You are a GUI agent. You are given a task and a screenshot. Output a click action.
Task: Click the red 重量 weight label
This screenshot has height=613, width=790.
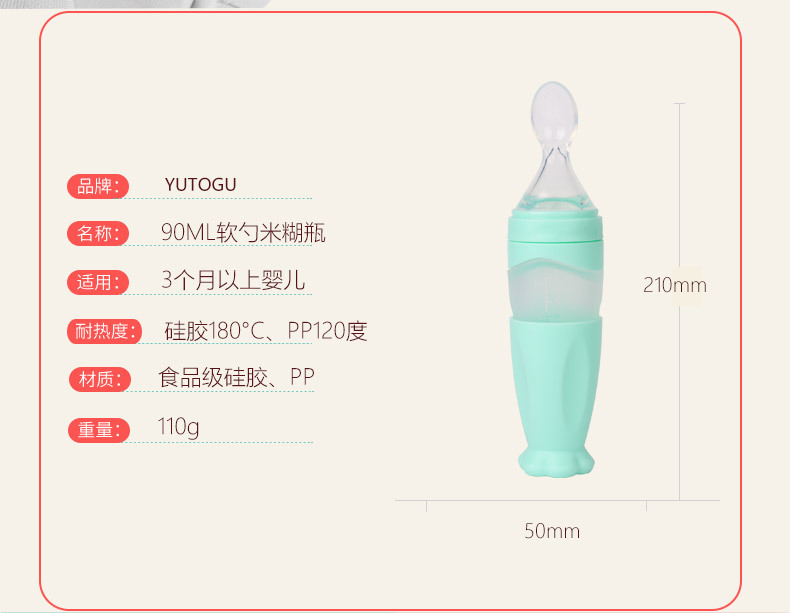coord(99,430)
